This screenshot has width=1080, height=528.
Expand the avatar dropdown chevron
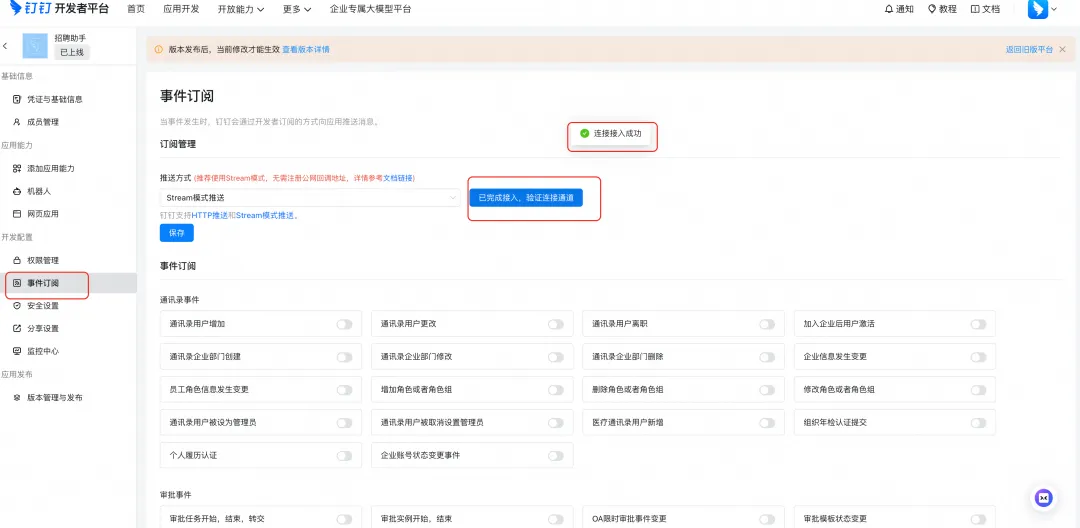click(x=1054, y=10)
